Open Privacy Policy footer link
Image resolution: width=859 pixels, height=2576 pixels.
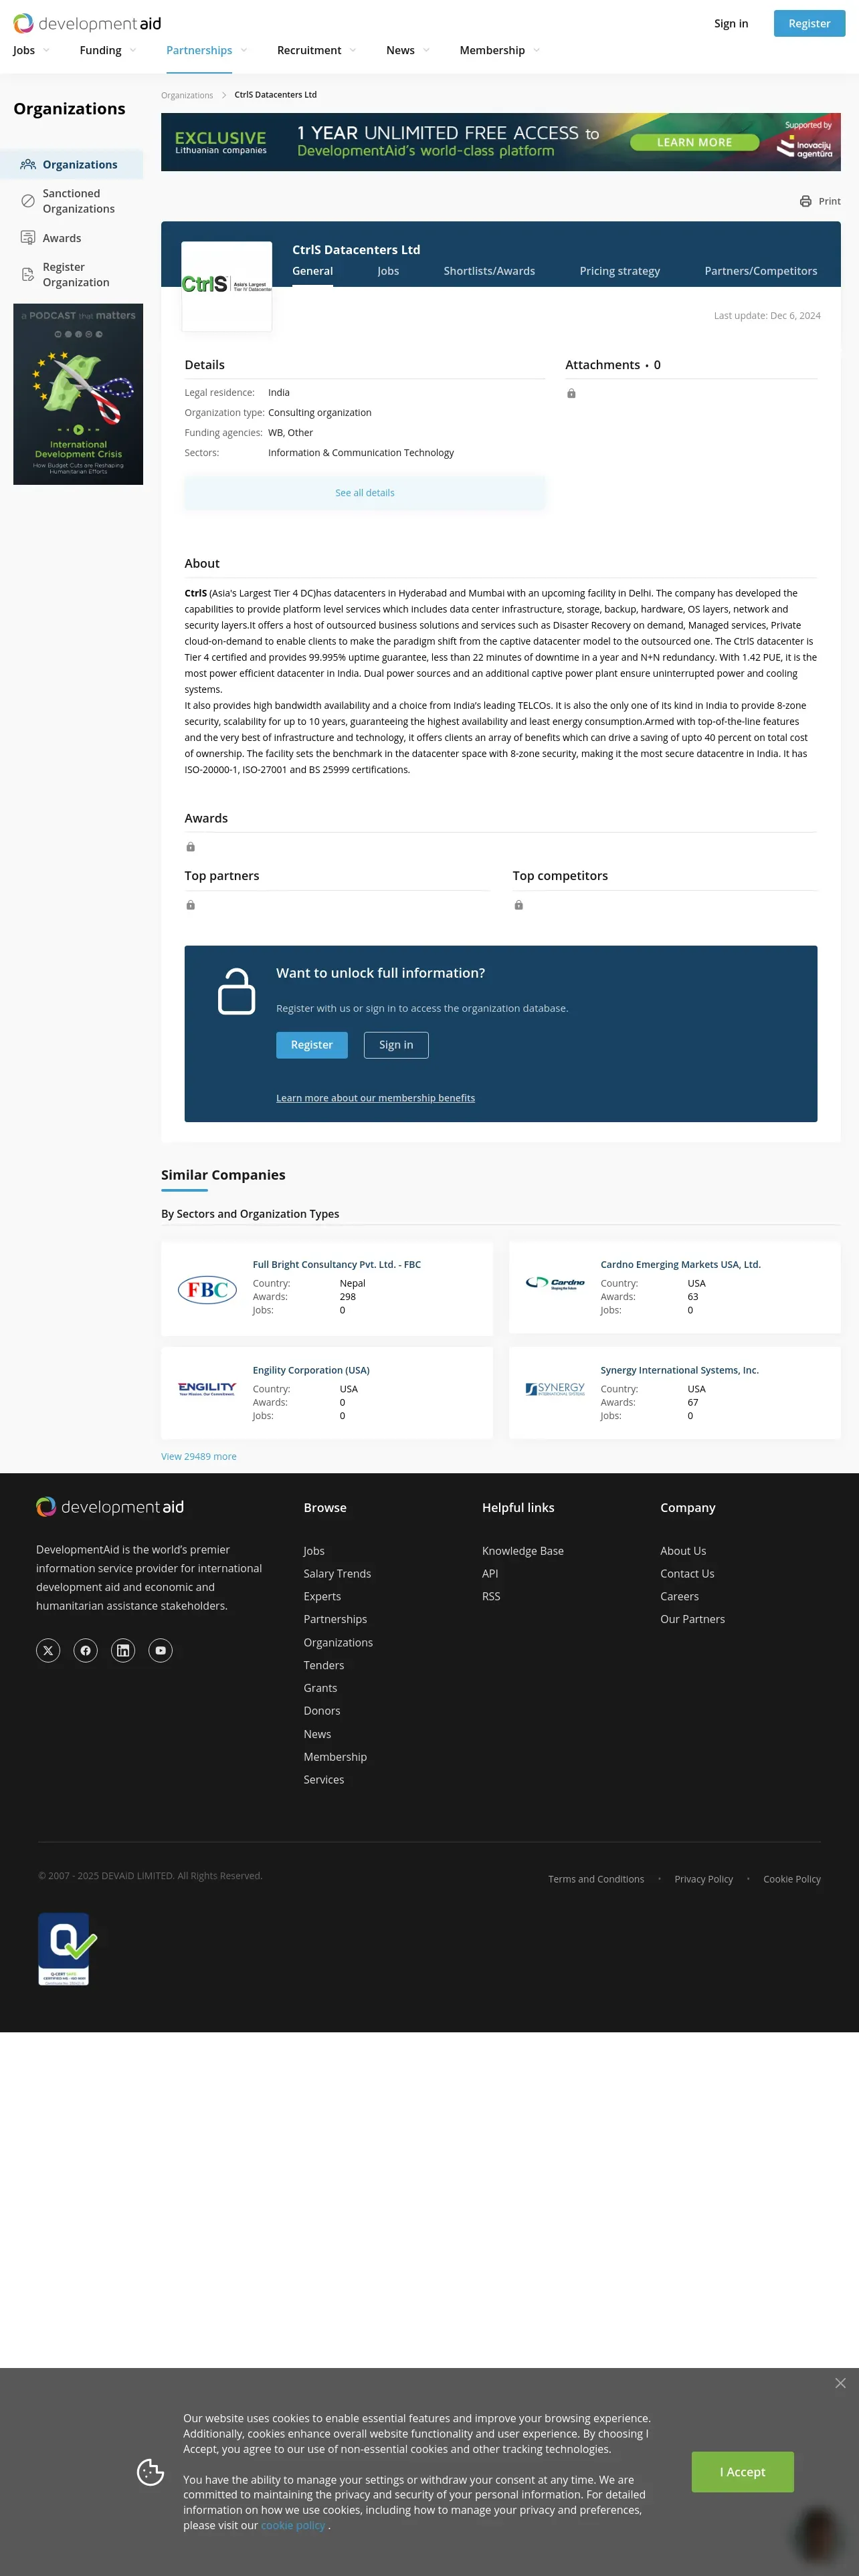[703, 1879]
